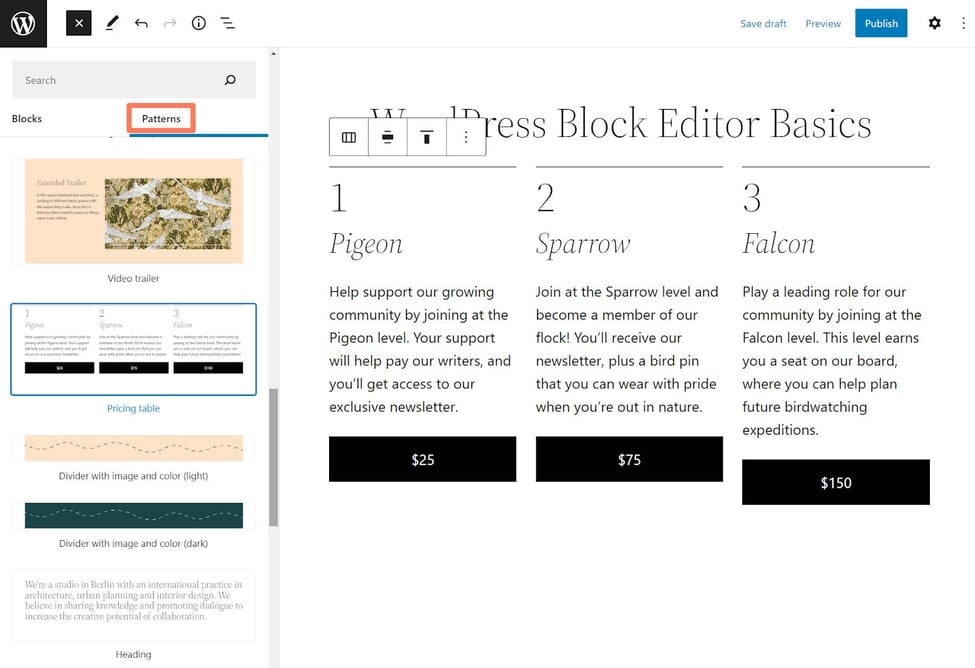Screen dimensions: 975x668
Task: Open the document Details info icon
Action: [199, 23]
